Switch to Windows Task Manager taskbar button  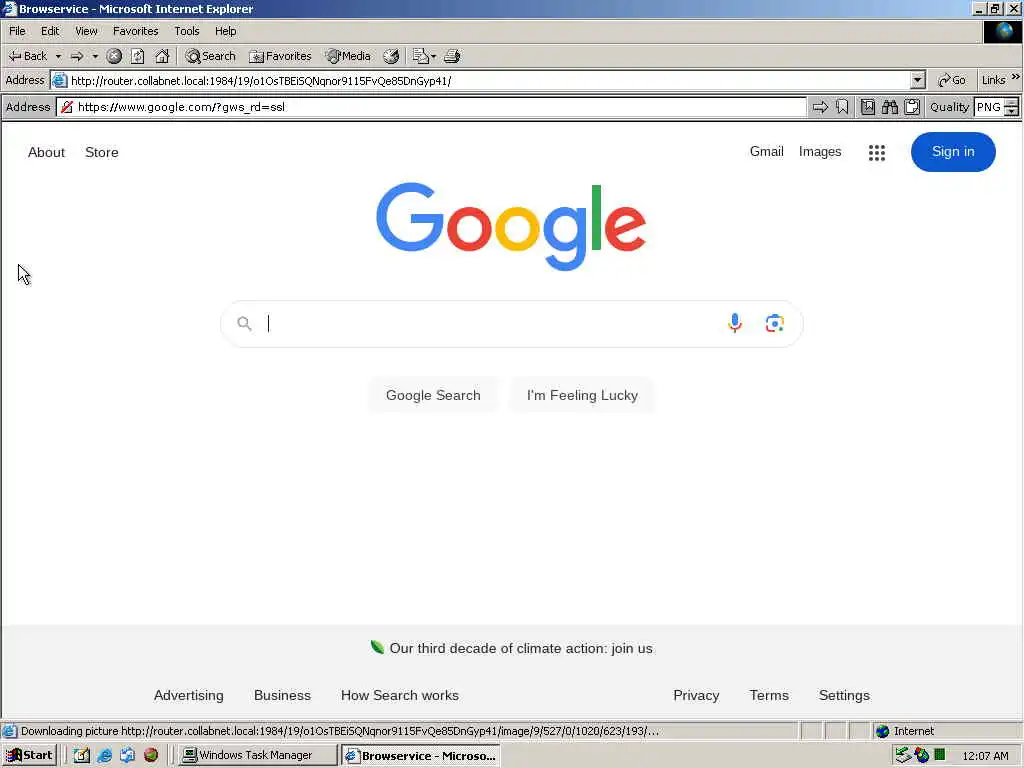click(257, 756)
